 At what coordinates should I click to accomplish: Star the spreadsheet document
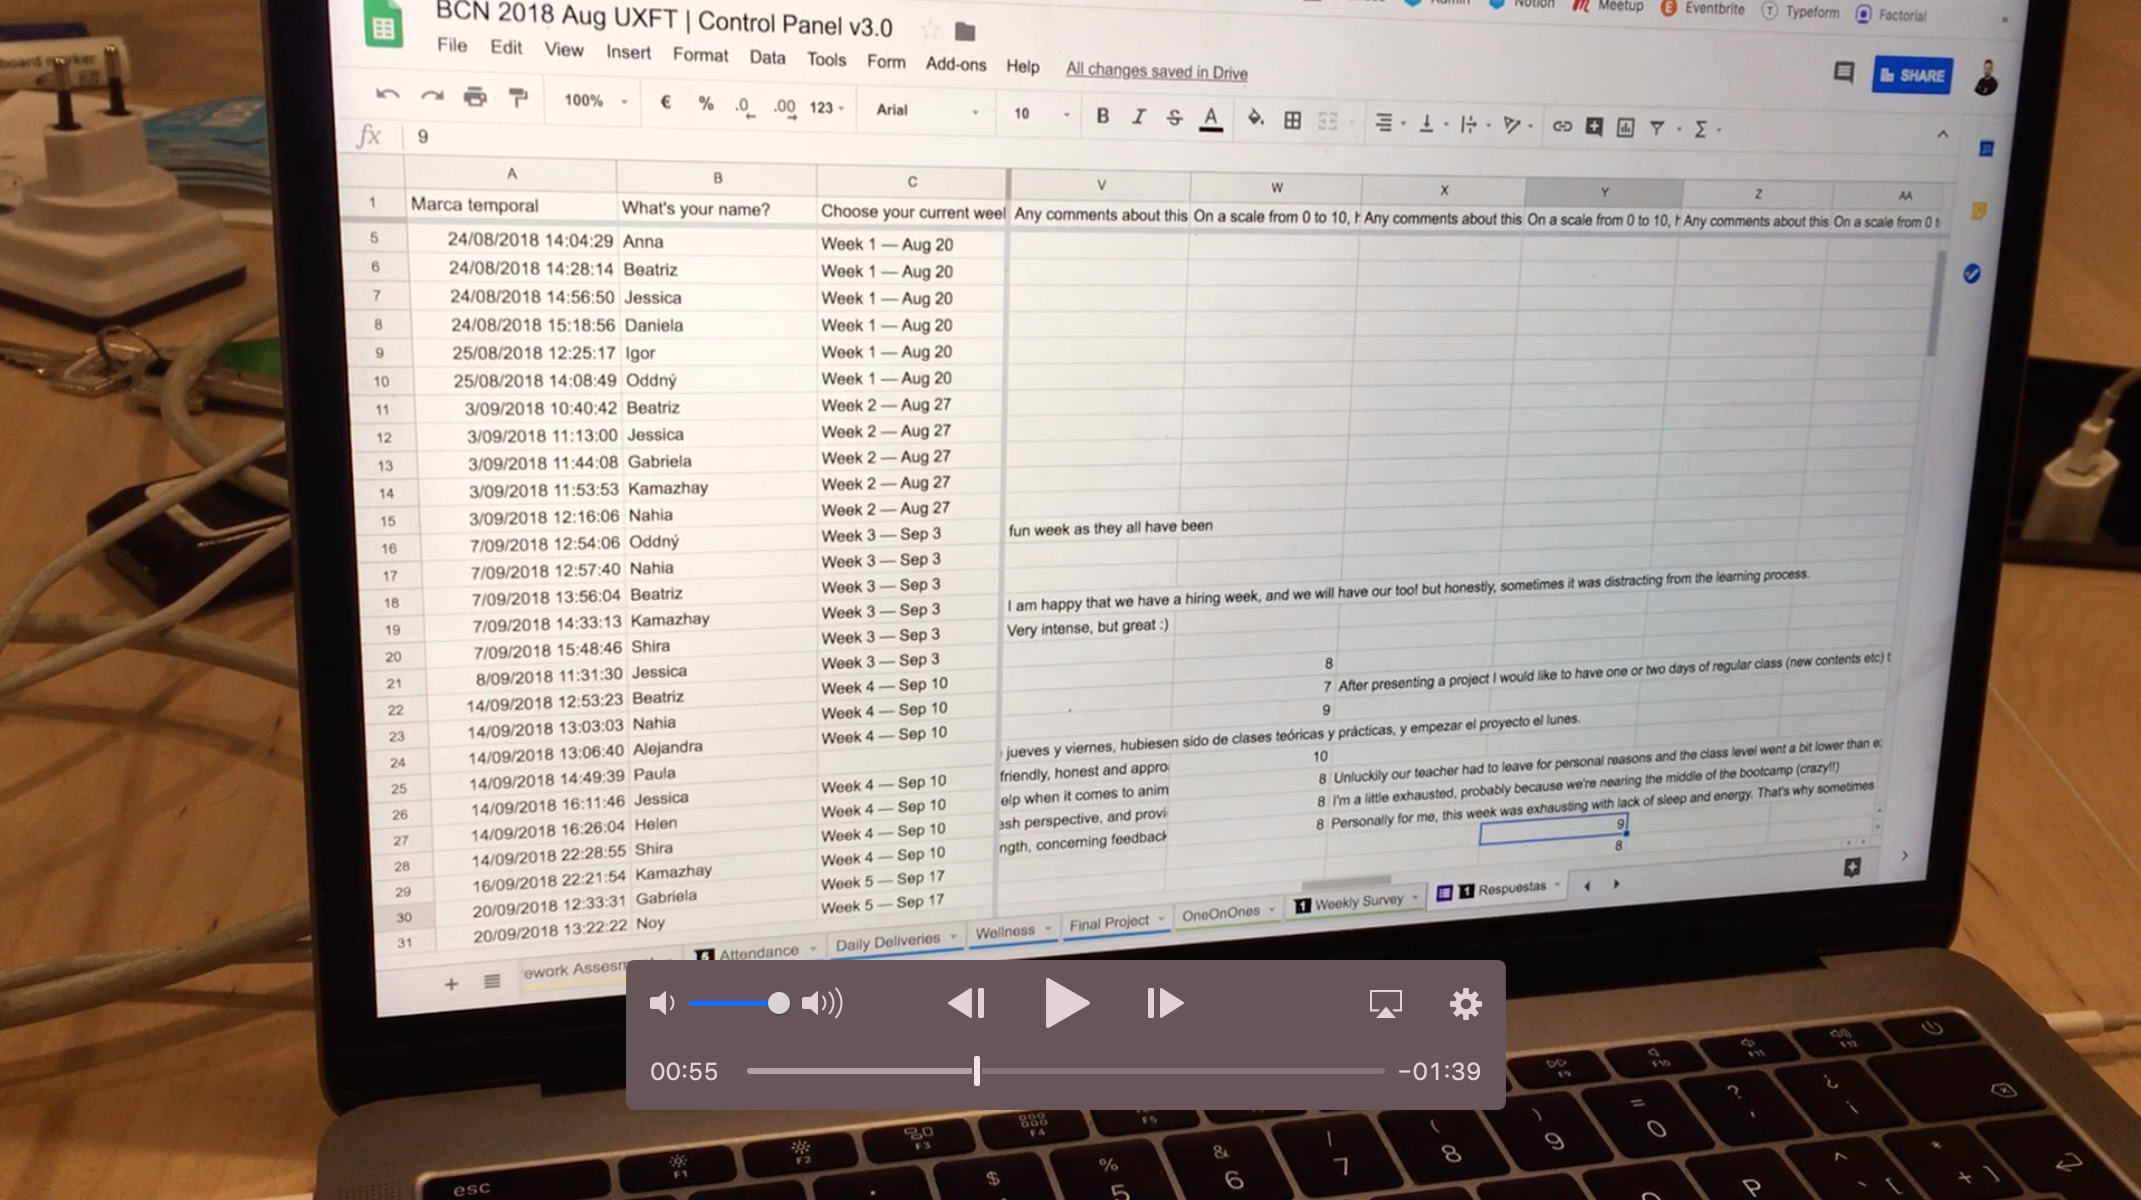point(930,29)
